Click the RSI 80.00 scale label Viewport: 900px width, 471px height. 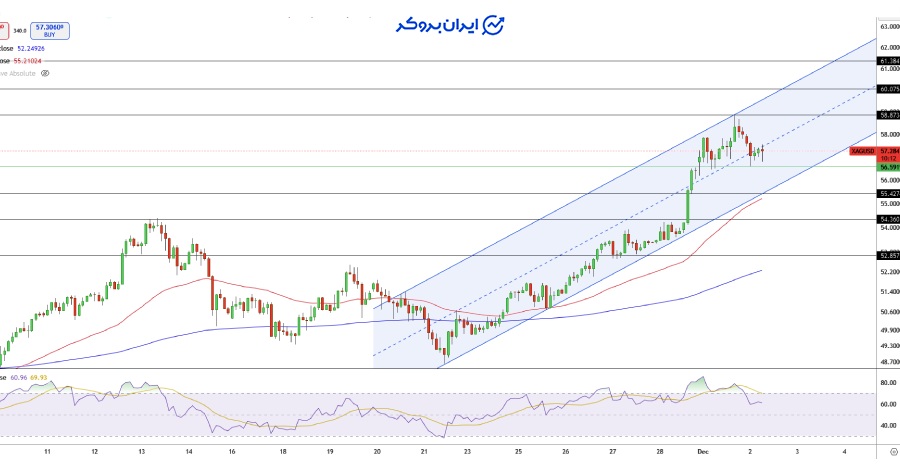[886, 383]
